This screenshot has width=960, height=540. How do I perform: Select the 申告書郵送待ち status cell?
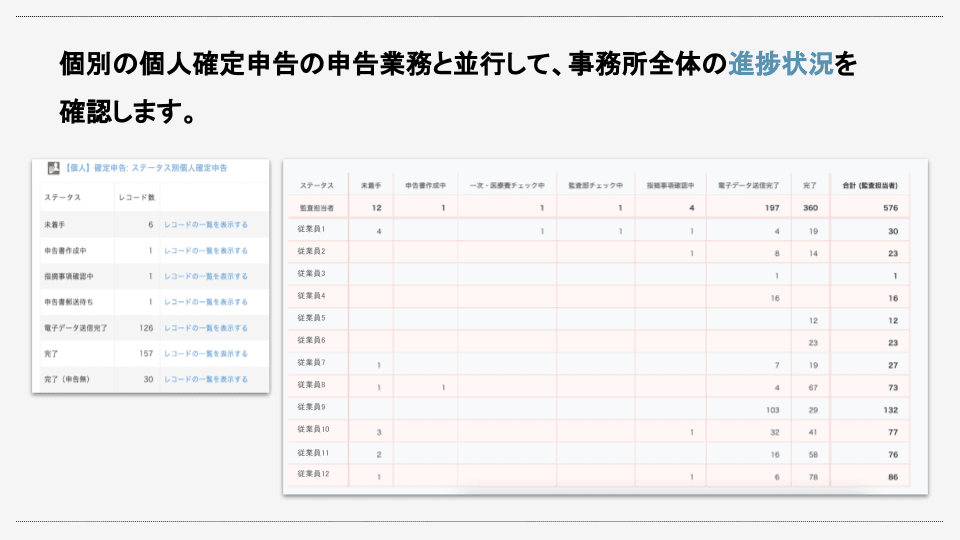coord(69,302)
